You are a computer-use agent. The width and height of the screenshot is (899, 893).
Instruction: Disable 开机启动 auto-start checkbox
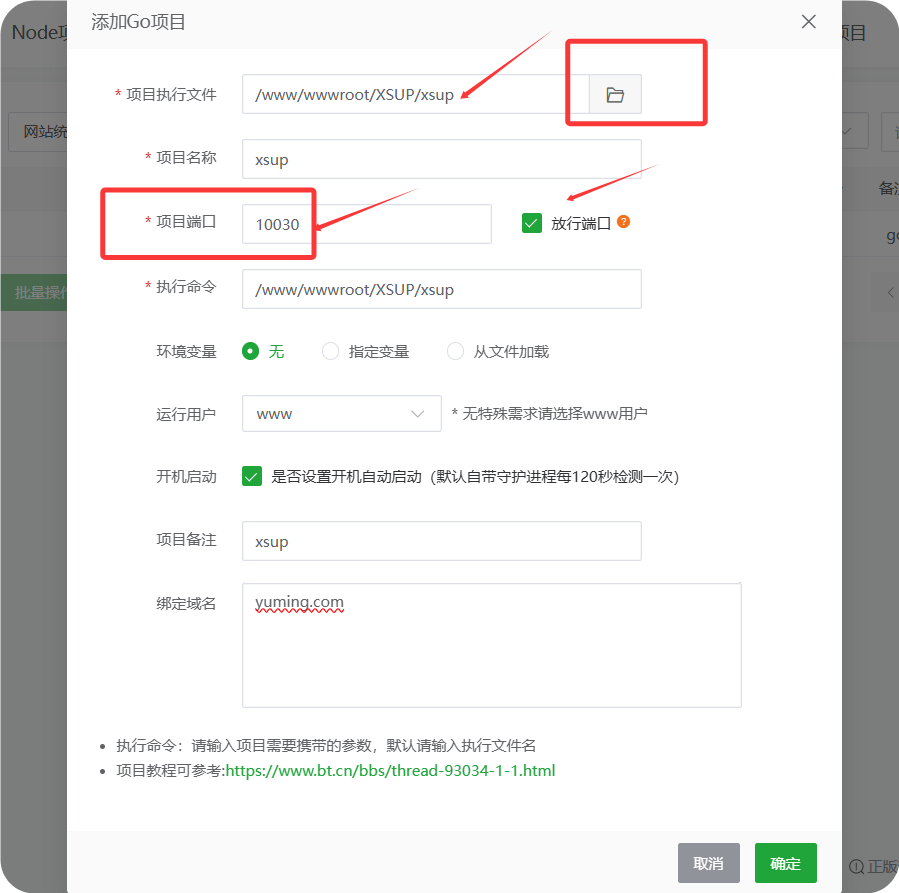(x=252, y=476)
